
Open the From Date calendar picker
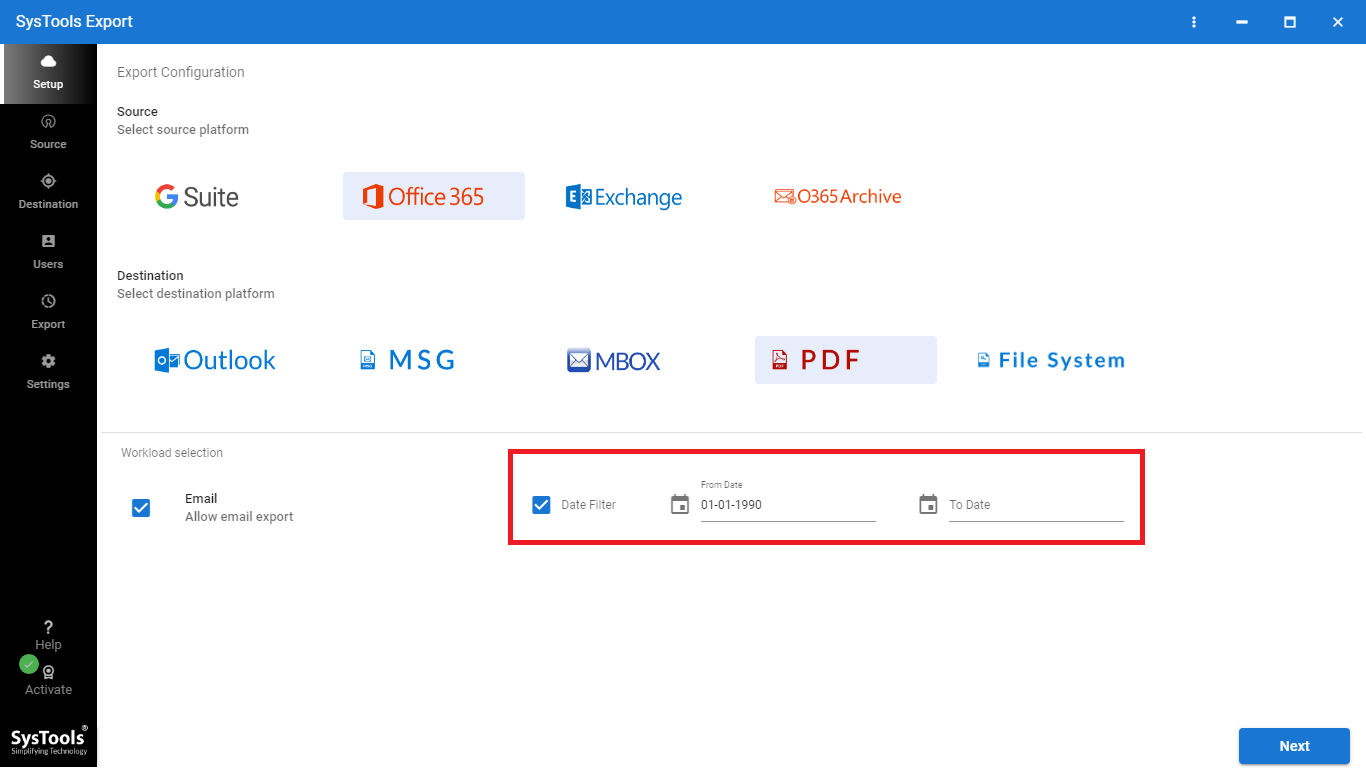(680, 504)
